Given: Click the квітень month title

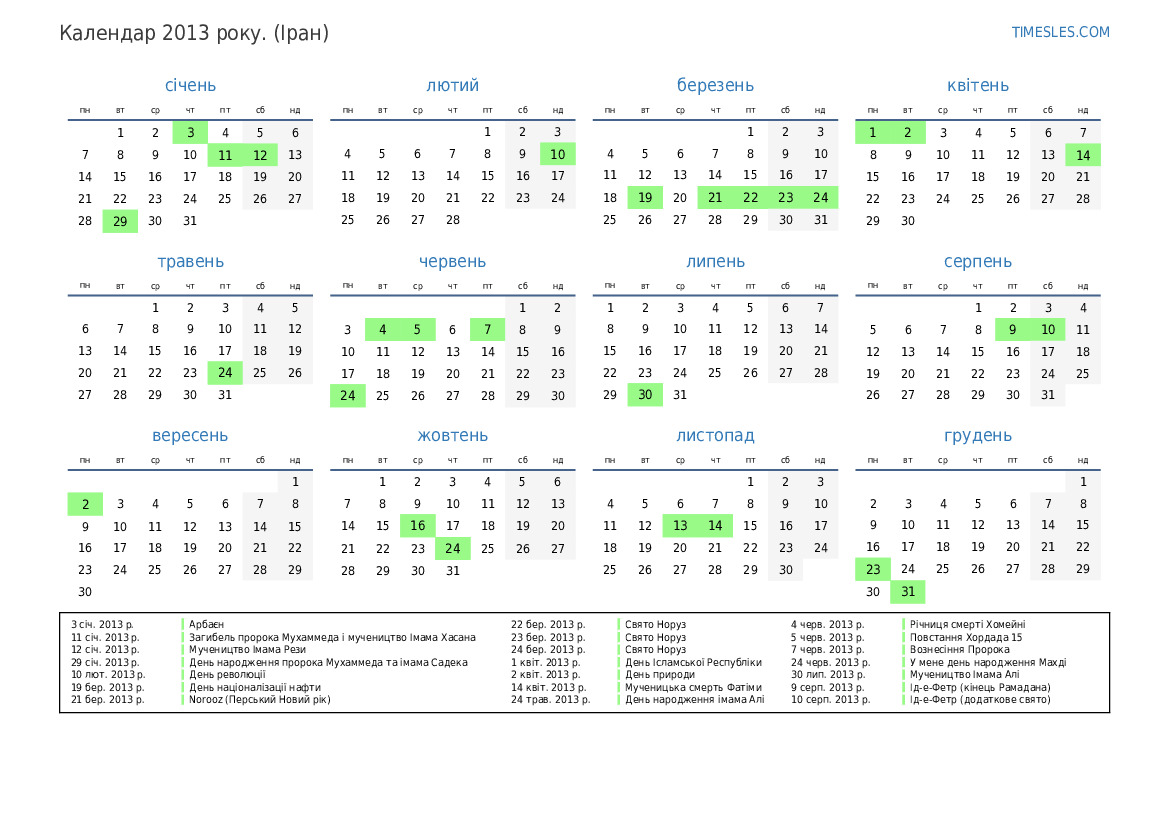Looking at the screenshot, I should click(x=978, y=86).
